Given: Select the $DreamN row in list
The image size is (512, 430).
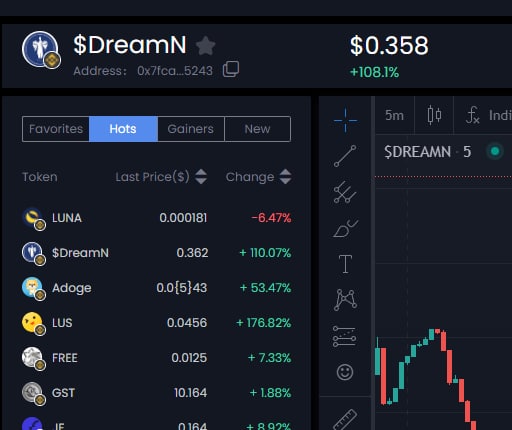Looking at the screenshot, I should (x=156, y=253).
